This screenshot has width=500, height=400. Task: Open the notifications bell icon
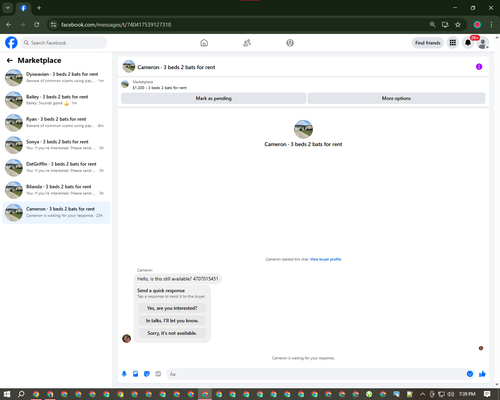(468, 43)
